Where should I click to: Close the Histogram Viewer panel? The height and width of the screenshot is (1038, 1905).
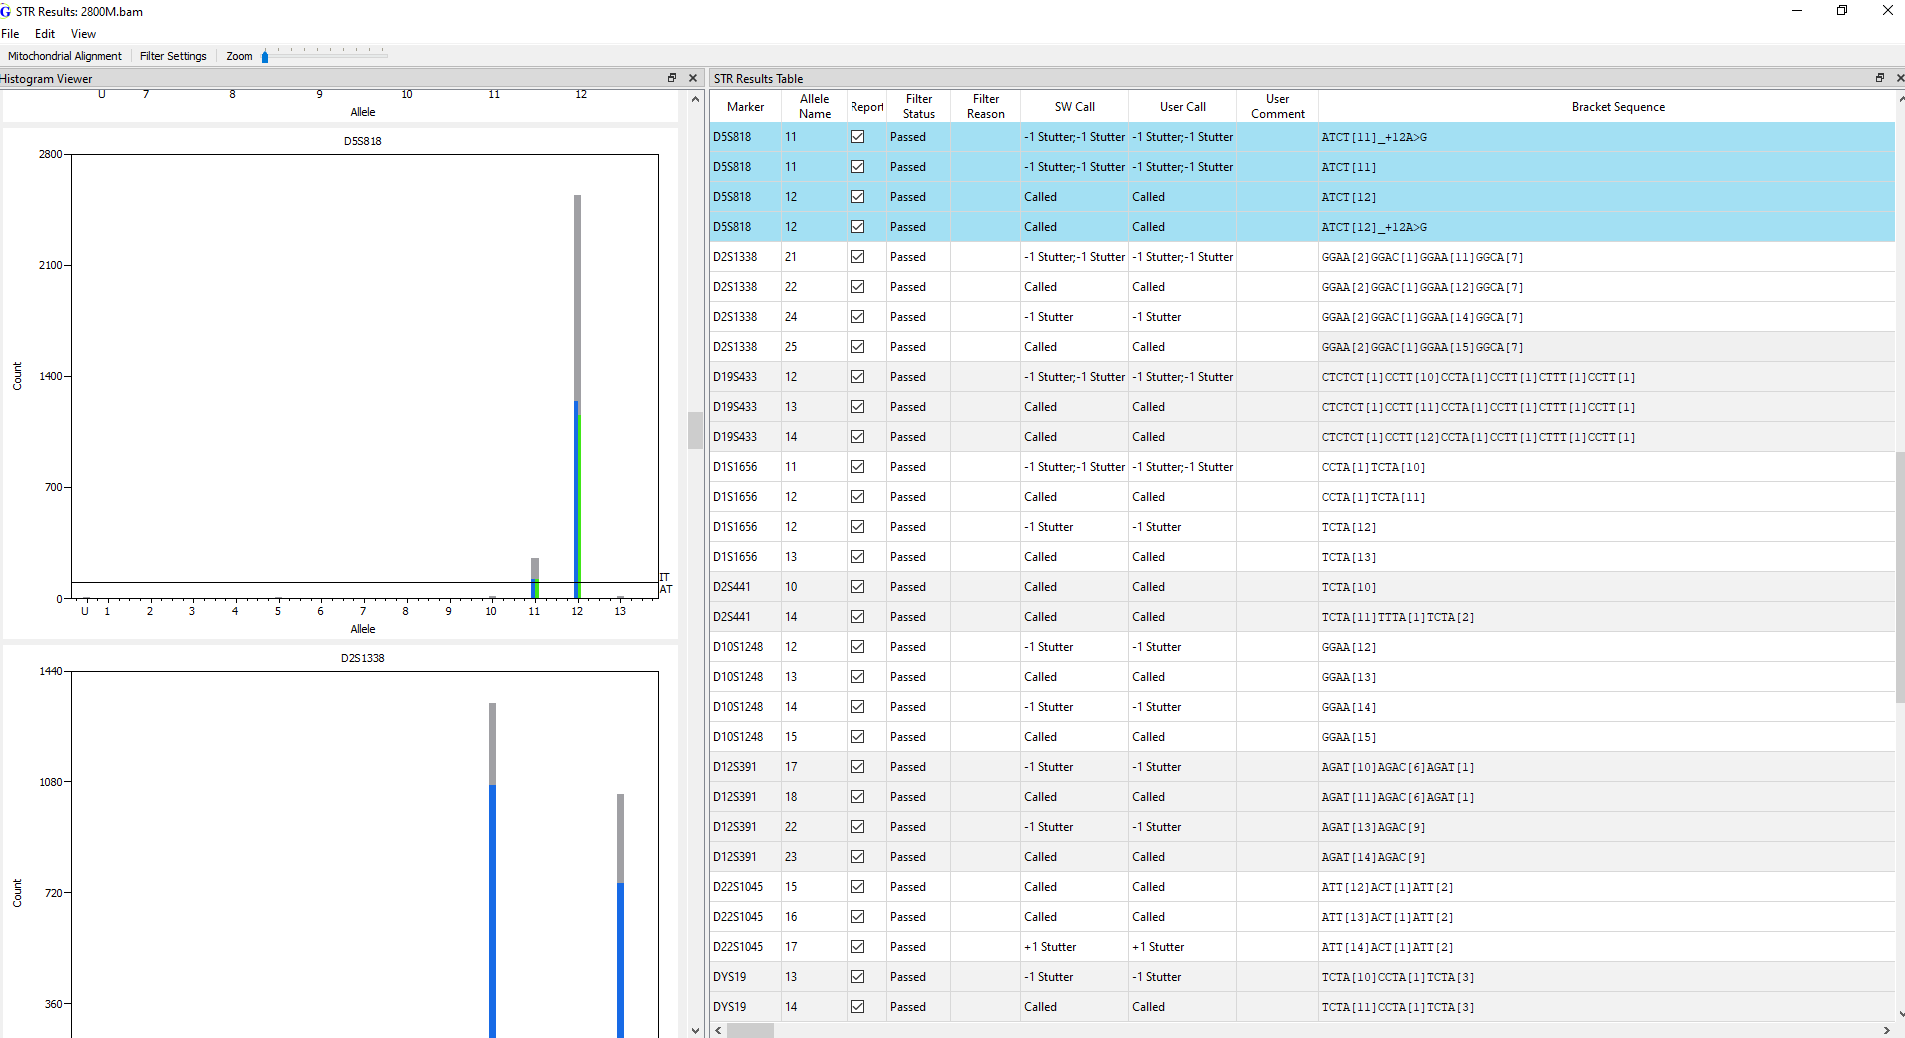pyautogui.click(x=693, y=78)
